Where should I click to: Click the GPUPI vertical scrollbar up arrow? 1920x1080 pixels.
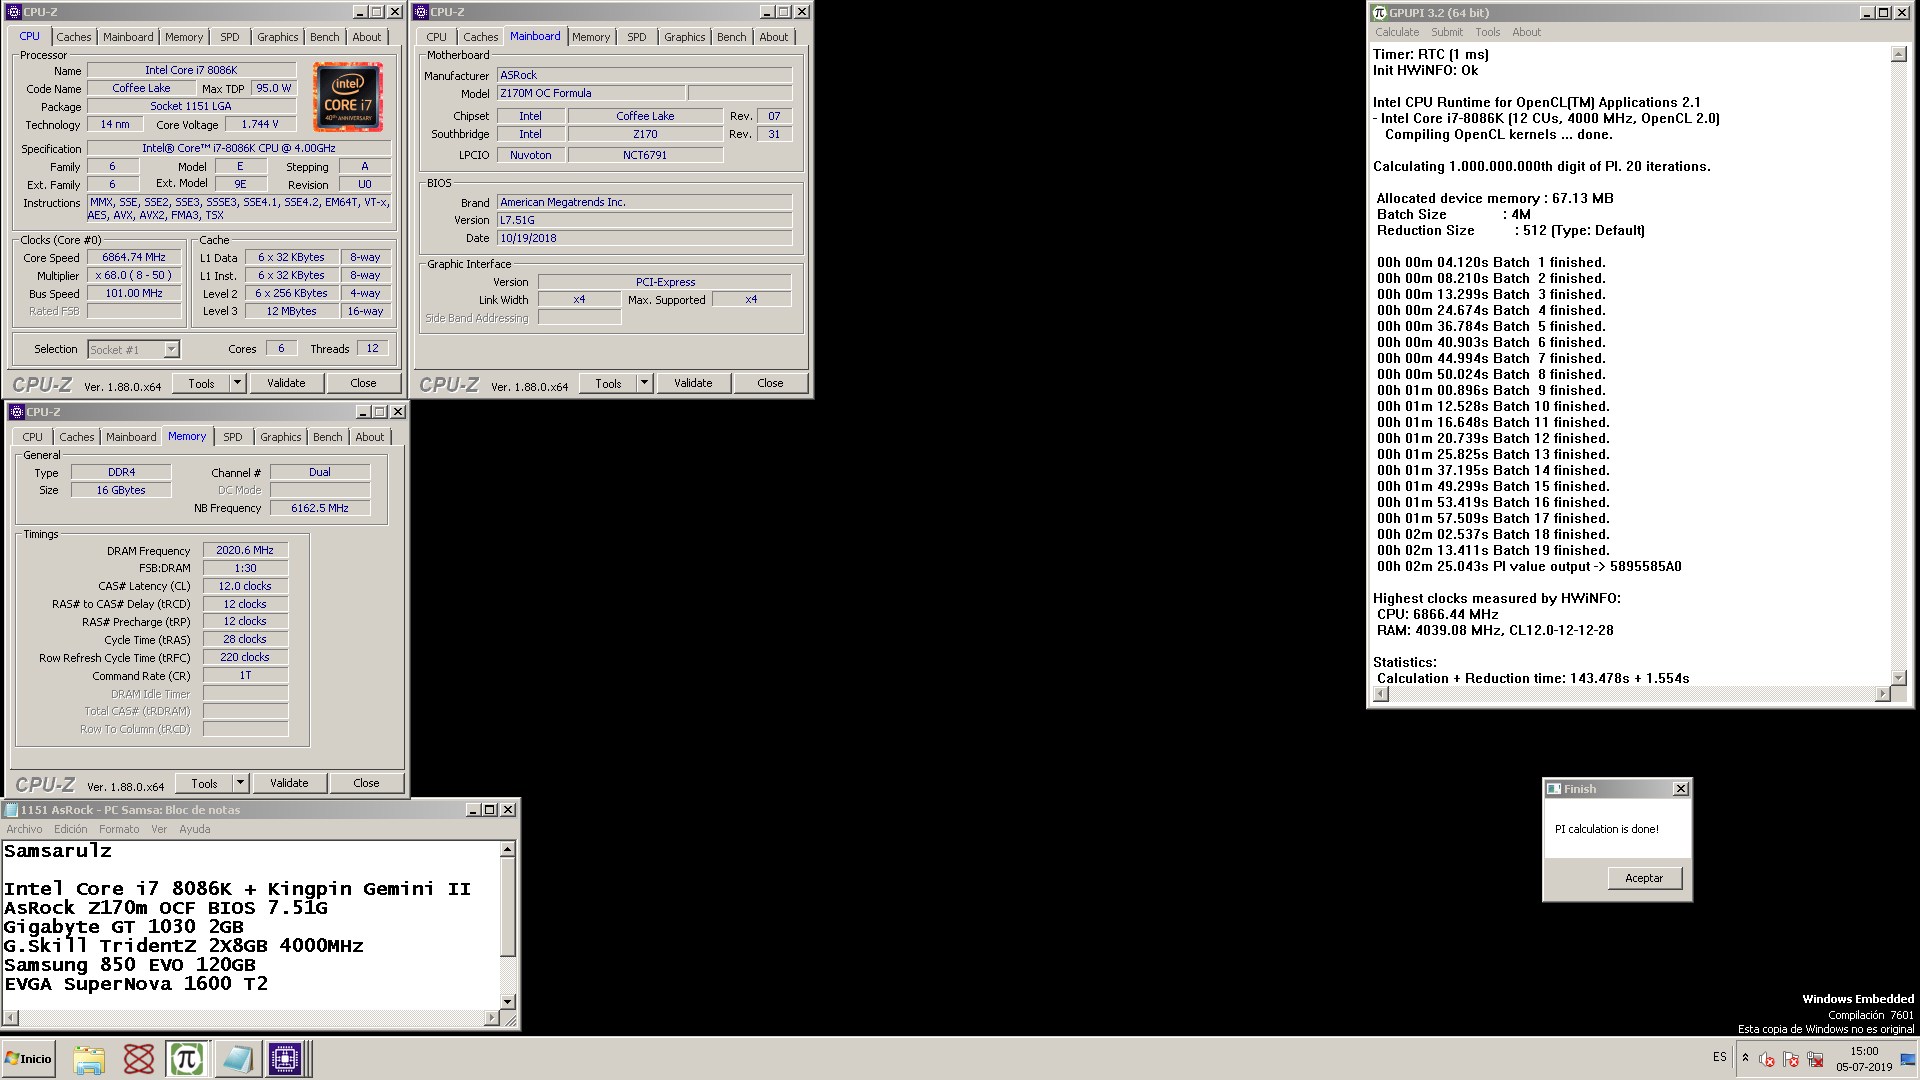pos(1898,55)
